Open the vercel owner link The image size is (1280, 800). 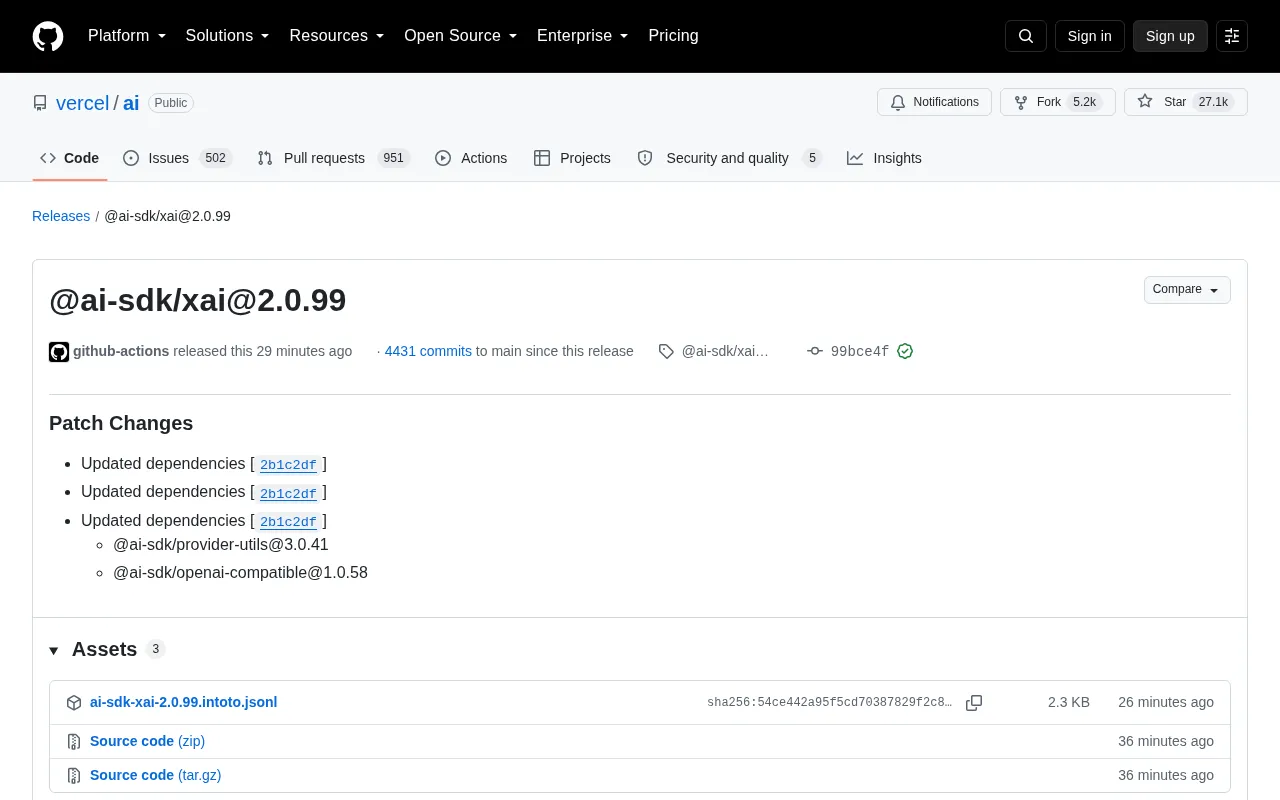coord(82,103)
